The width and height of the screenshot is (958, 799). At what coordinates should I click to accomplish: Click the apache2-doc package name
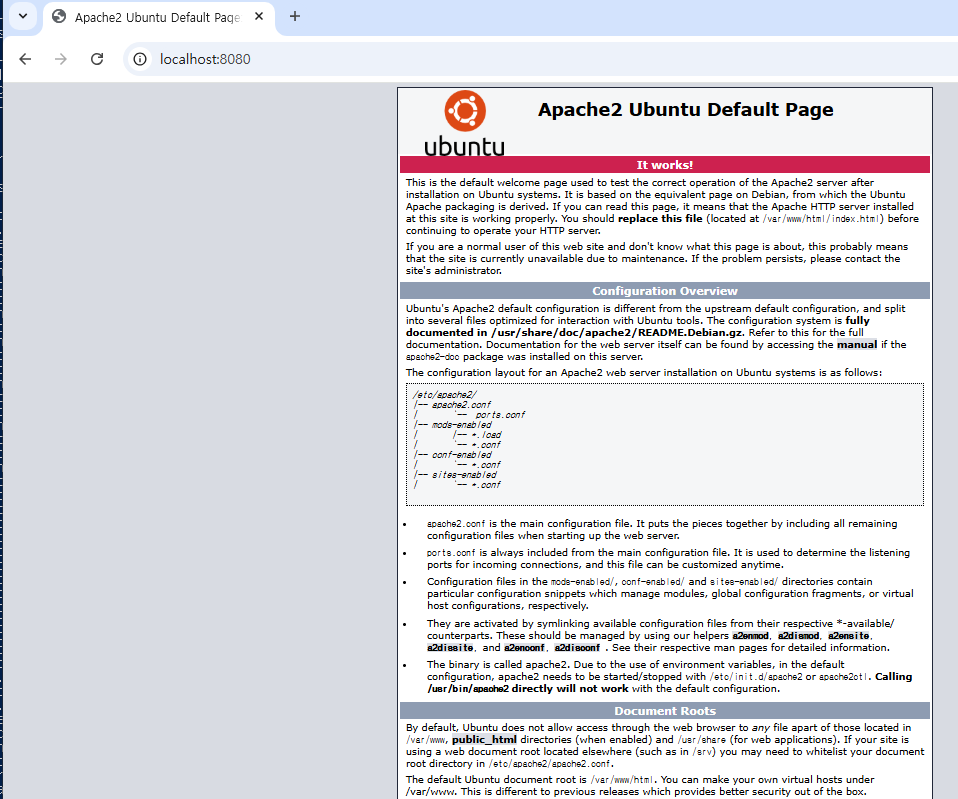[x=432, y=357]
